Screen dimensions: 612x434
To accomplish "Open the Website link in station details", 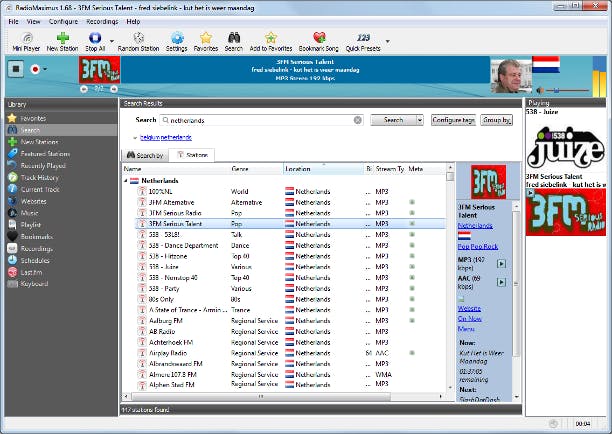I will (469, 309).
